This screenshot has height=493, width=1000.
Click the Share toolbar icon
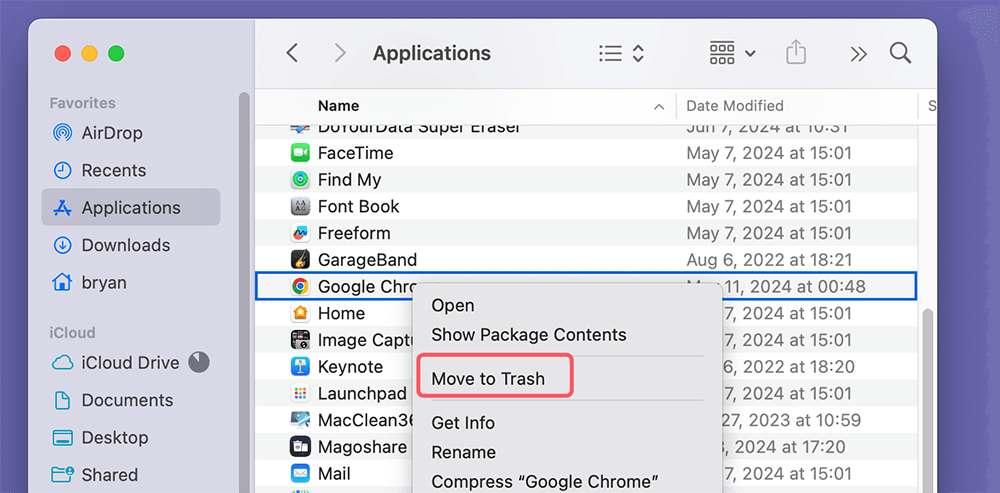pyautogui.click(x=795, y=53)
